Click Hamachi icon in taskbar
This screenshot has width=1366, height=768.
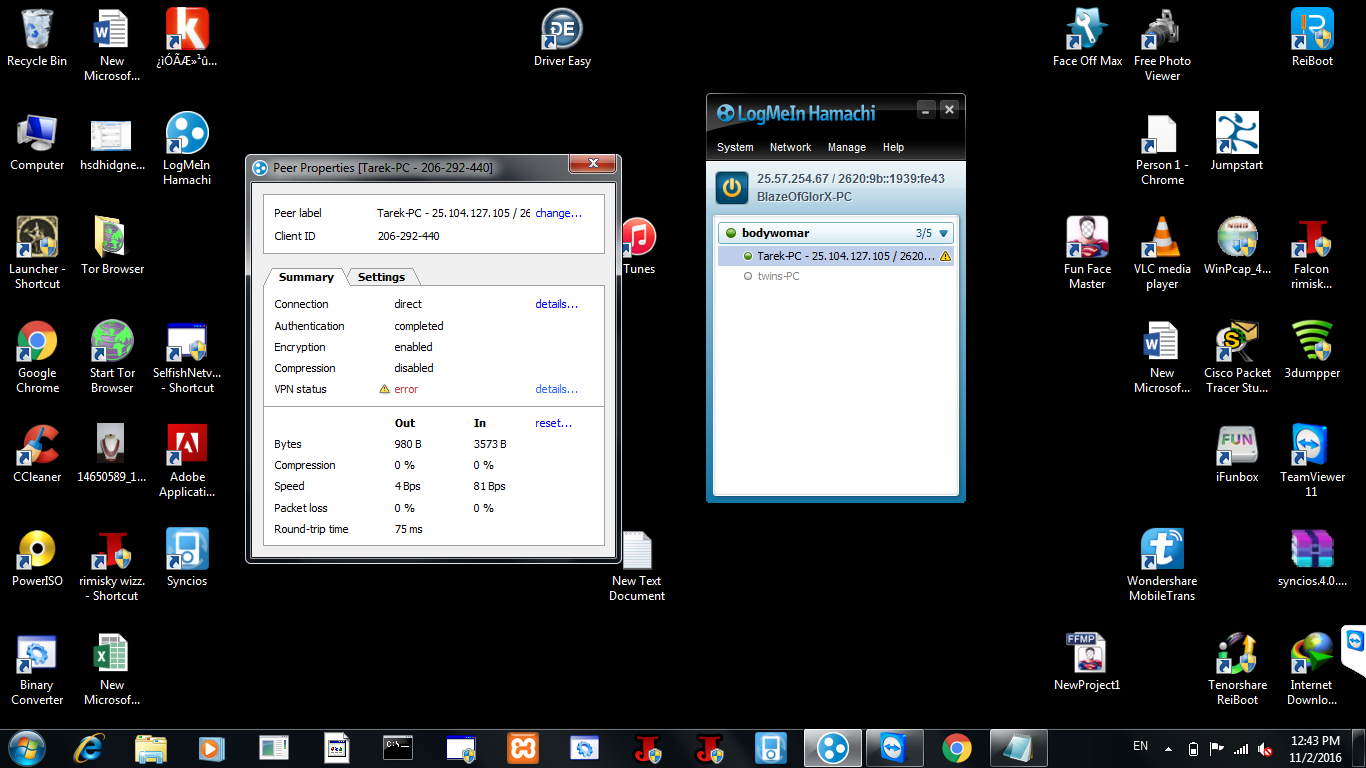[x=832, y=747]
